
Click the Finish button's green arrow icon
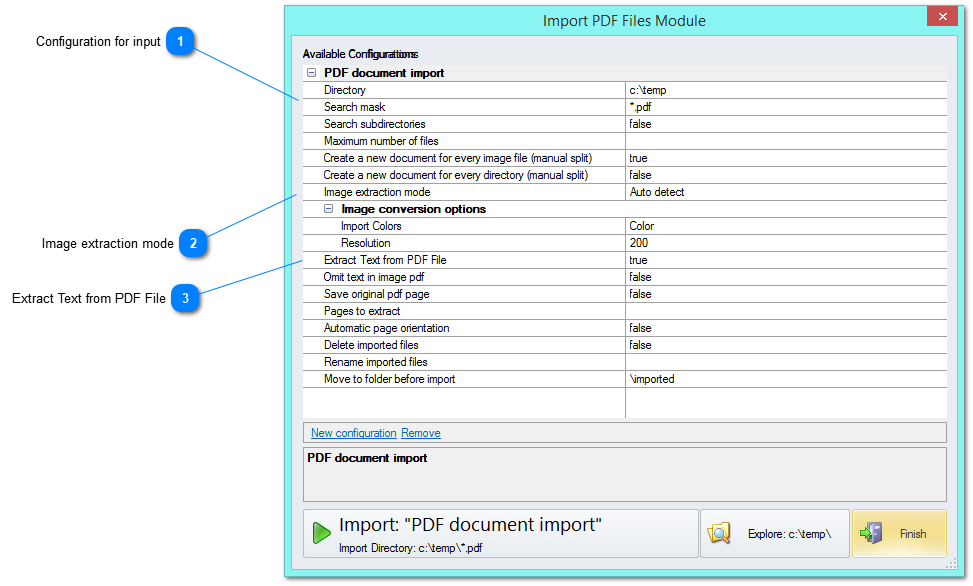(x=871, y=533)
